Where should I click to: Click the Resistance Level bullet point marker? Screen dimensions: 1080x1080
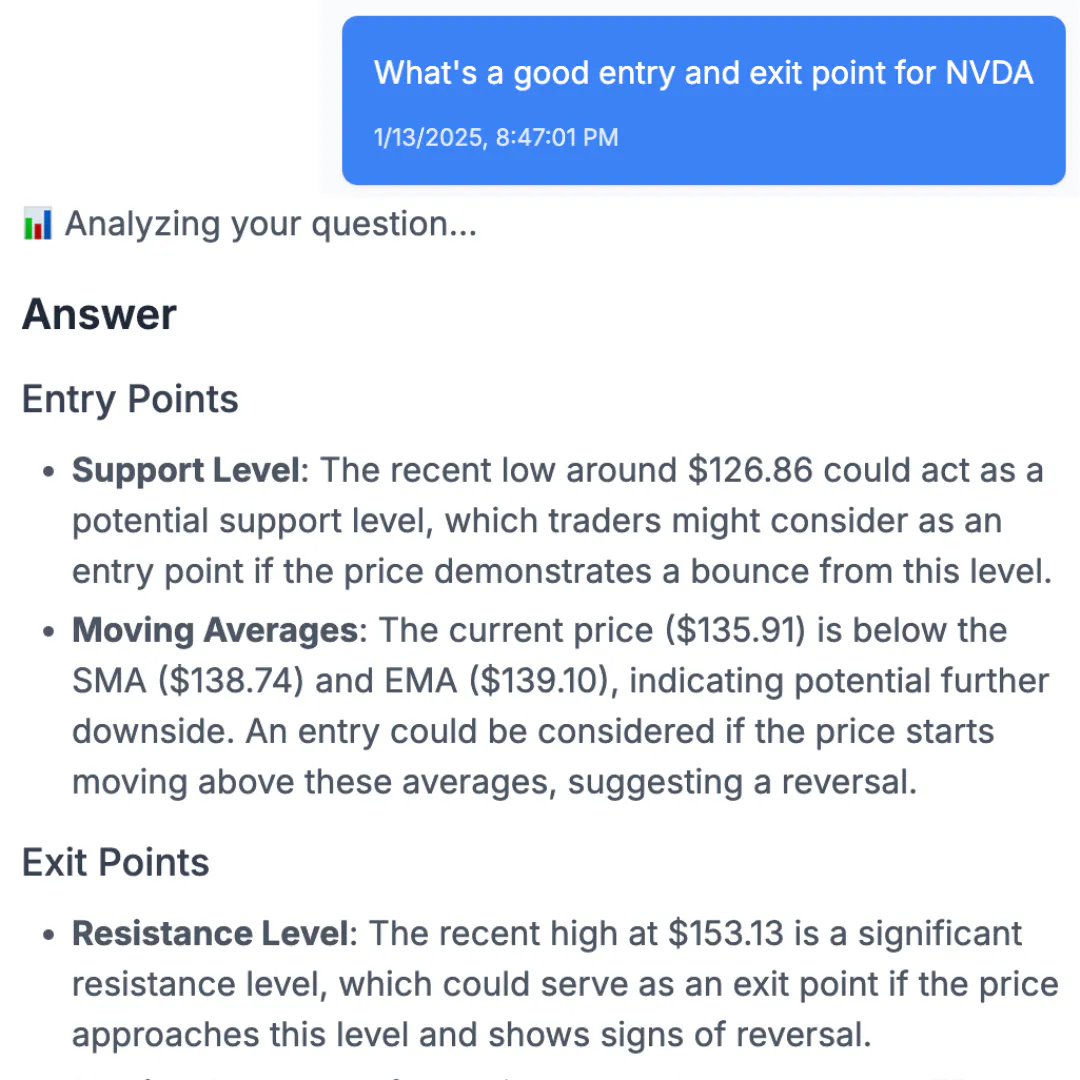[x=48, y=935]
